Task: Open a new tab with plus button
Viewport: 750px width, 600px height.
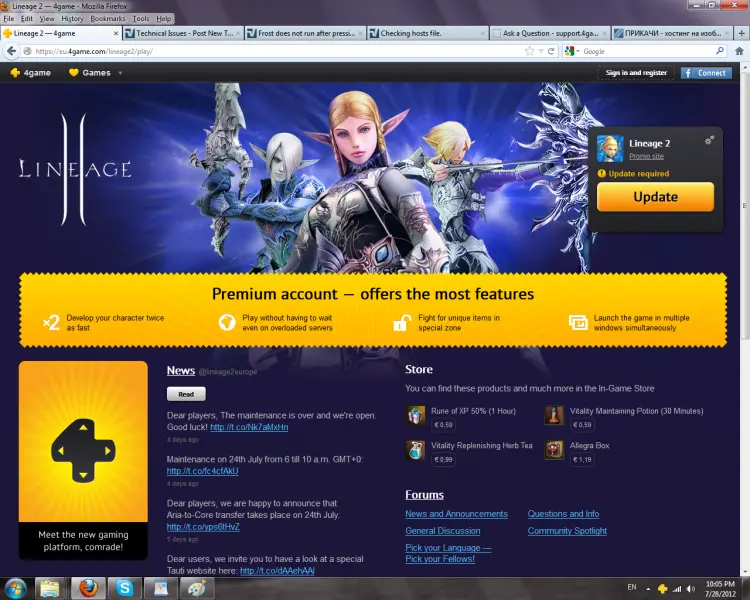Action: point(741,33)
